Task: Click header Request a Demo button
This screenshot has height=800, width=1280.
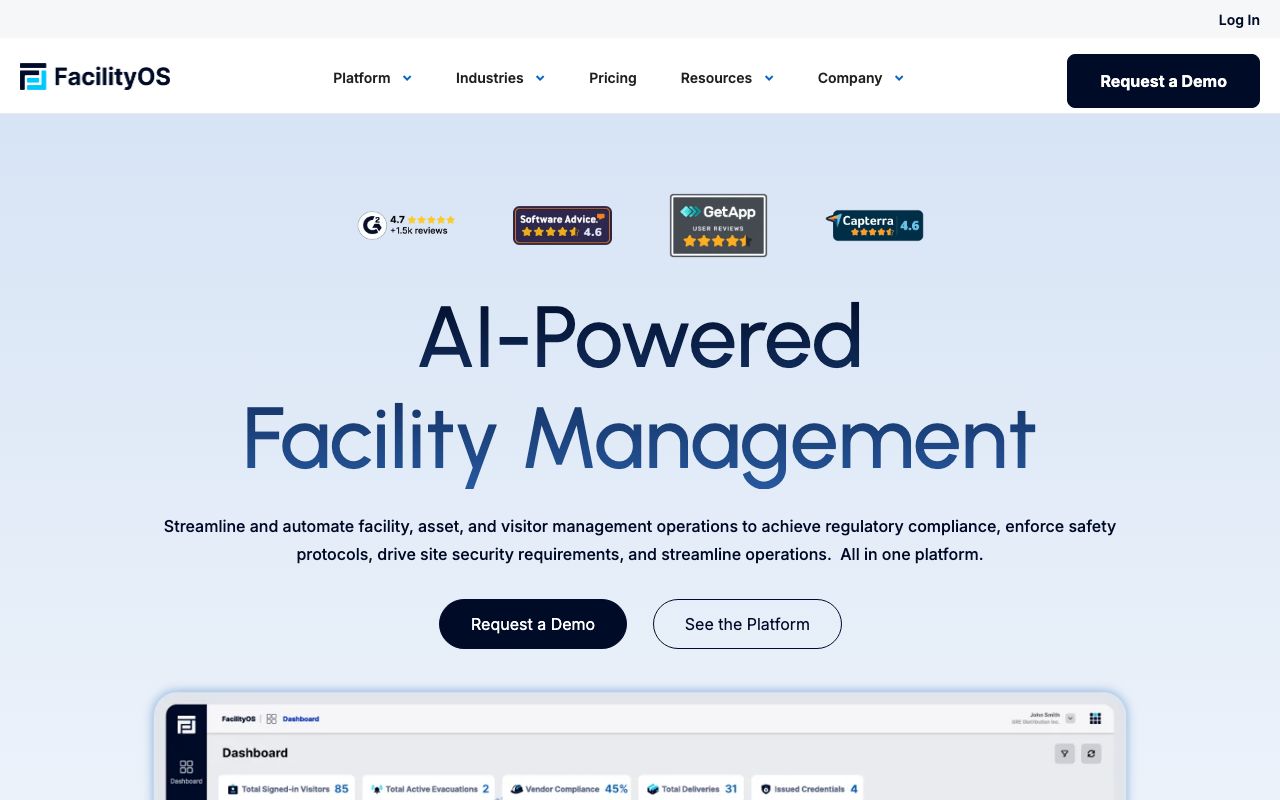Action: (x=1163, y=81)
